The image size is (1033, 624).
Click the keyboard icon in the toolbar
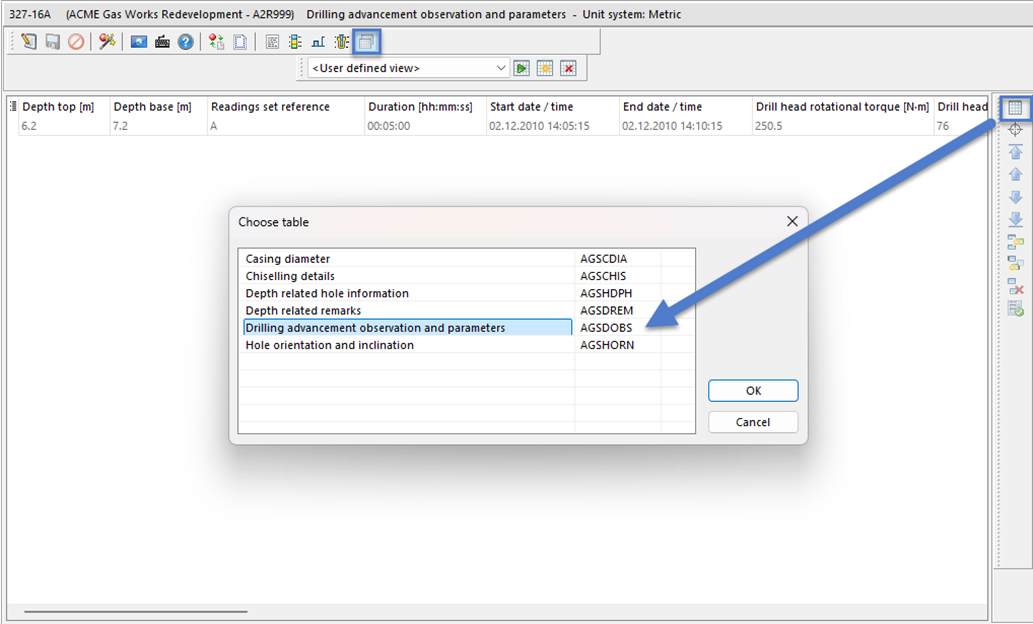point(162,42)
